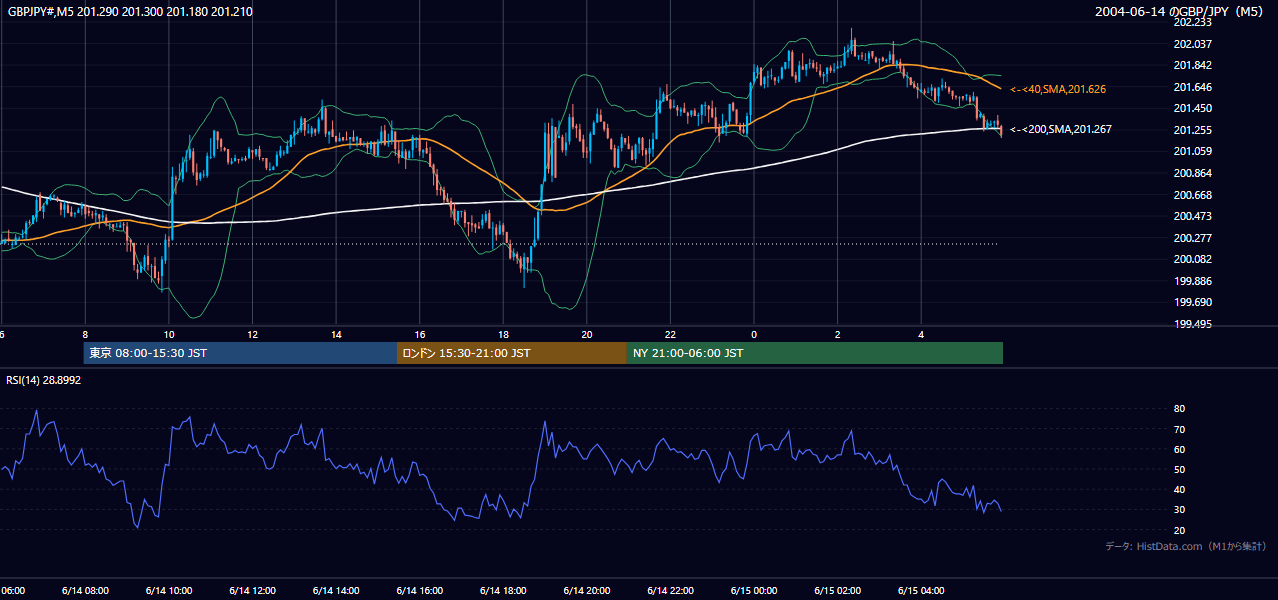Click price axis value 200.473
Screen dimensions: 1278x600
[1192, 216]
